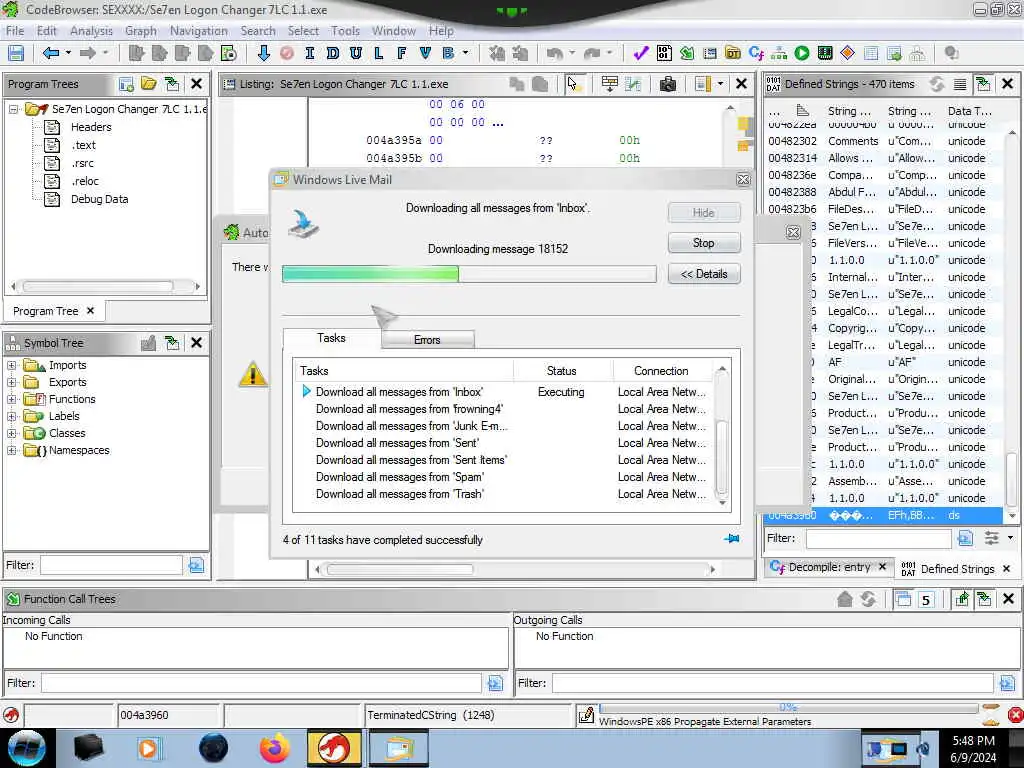The width and height of the screenshot is (1024, 768).
Task: Collapse the Se7en Logon Changer tree root
Action: (14, 110)
